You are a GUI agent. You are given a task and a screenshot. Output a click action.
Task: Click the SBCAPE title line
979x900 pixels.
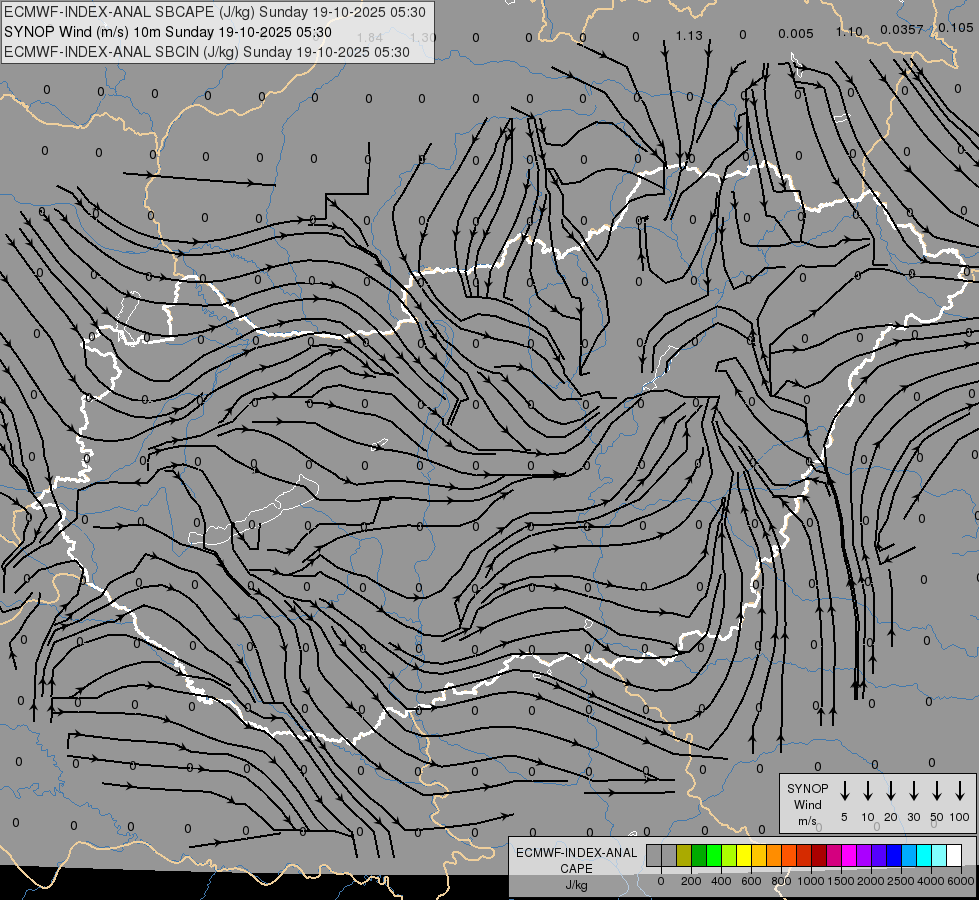215,12
